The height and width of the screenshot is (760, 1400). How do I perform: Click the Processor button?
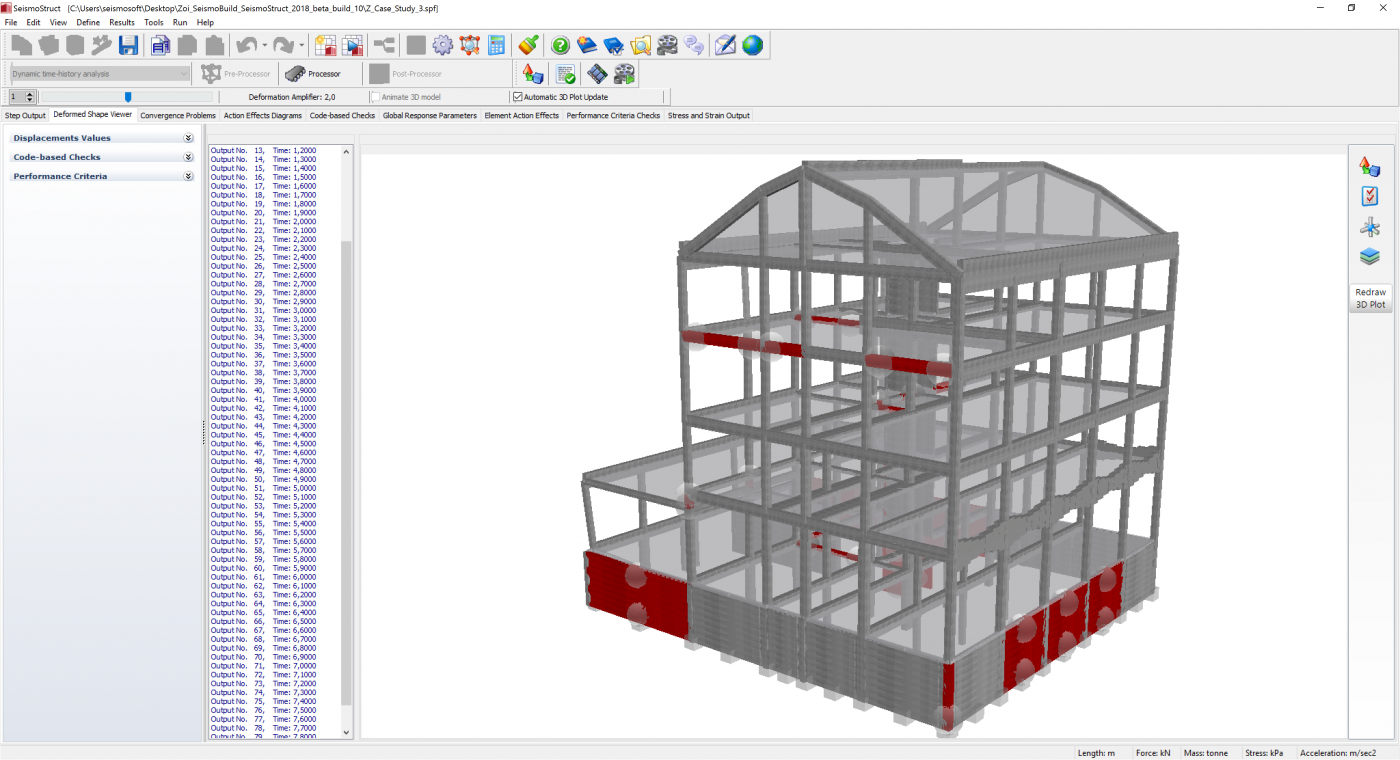point(313,74)
